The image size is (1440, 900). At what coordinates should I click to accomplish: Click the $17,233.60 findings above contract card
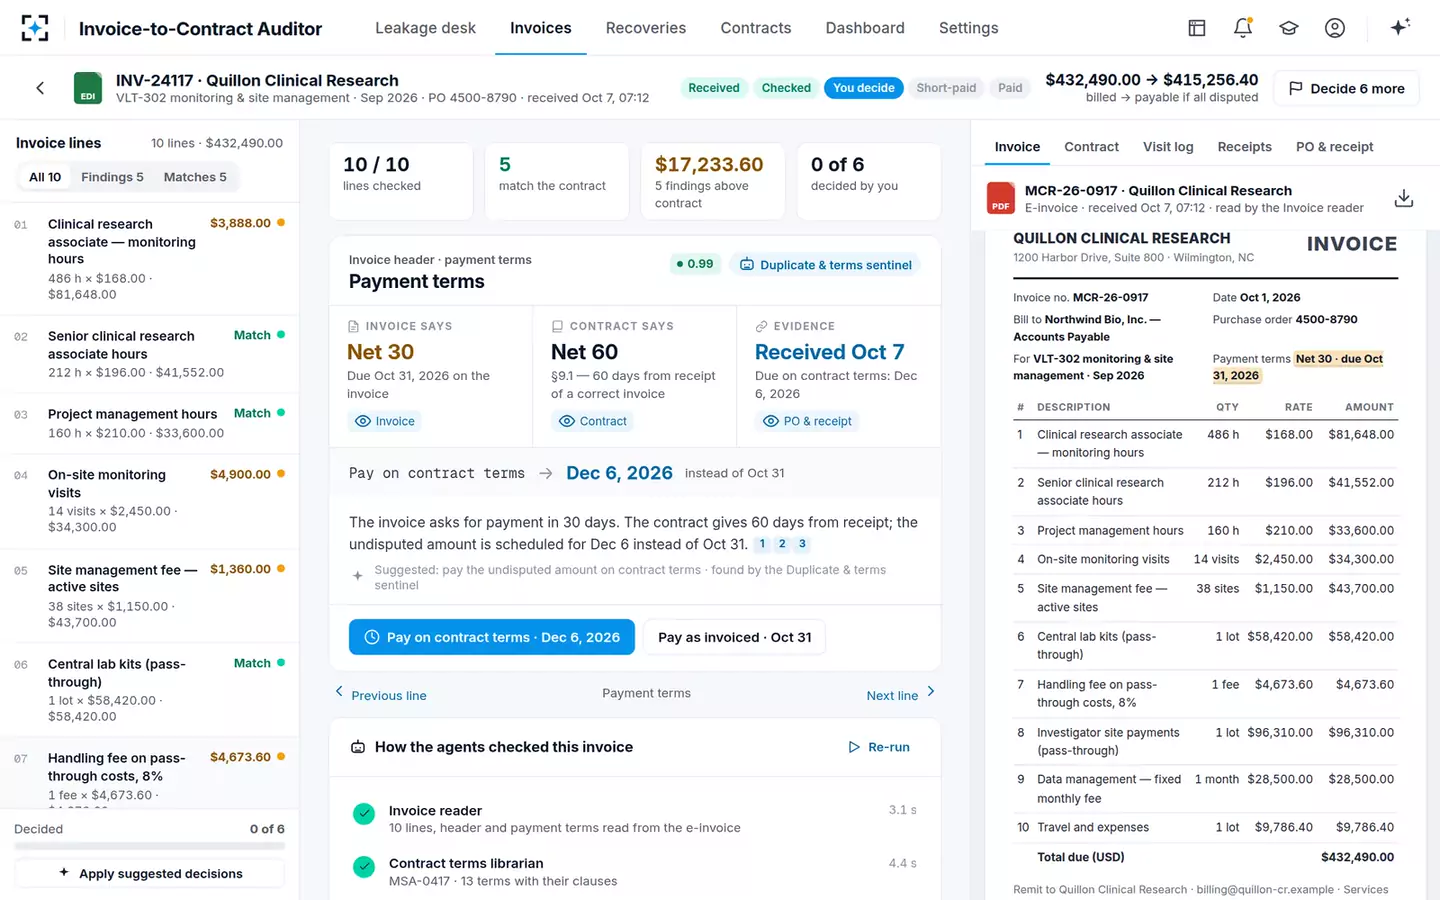coord(713,182)
